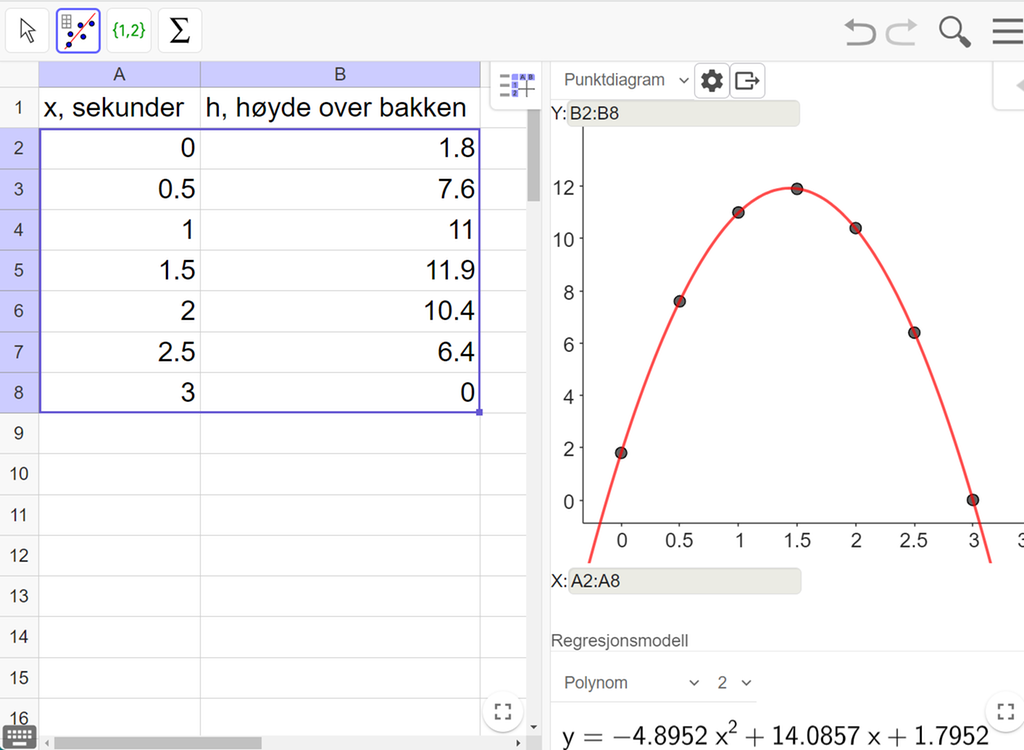Click the export chart icon
This screenshot has width=1024, height=750.
(x=747, y=81)
